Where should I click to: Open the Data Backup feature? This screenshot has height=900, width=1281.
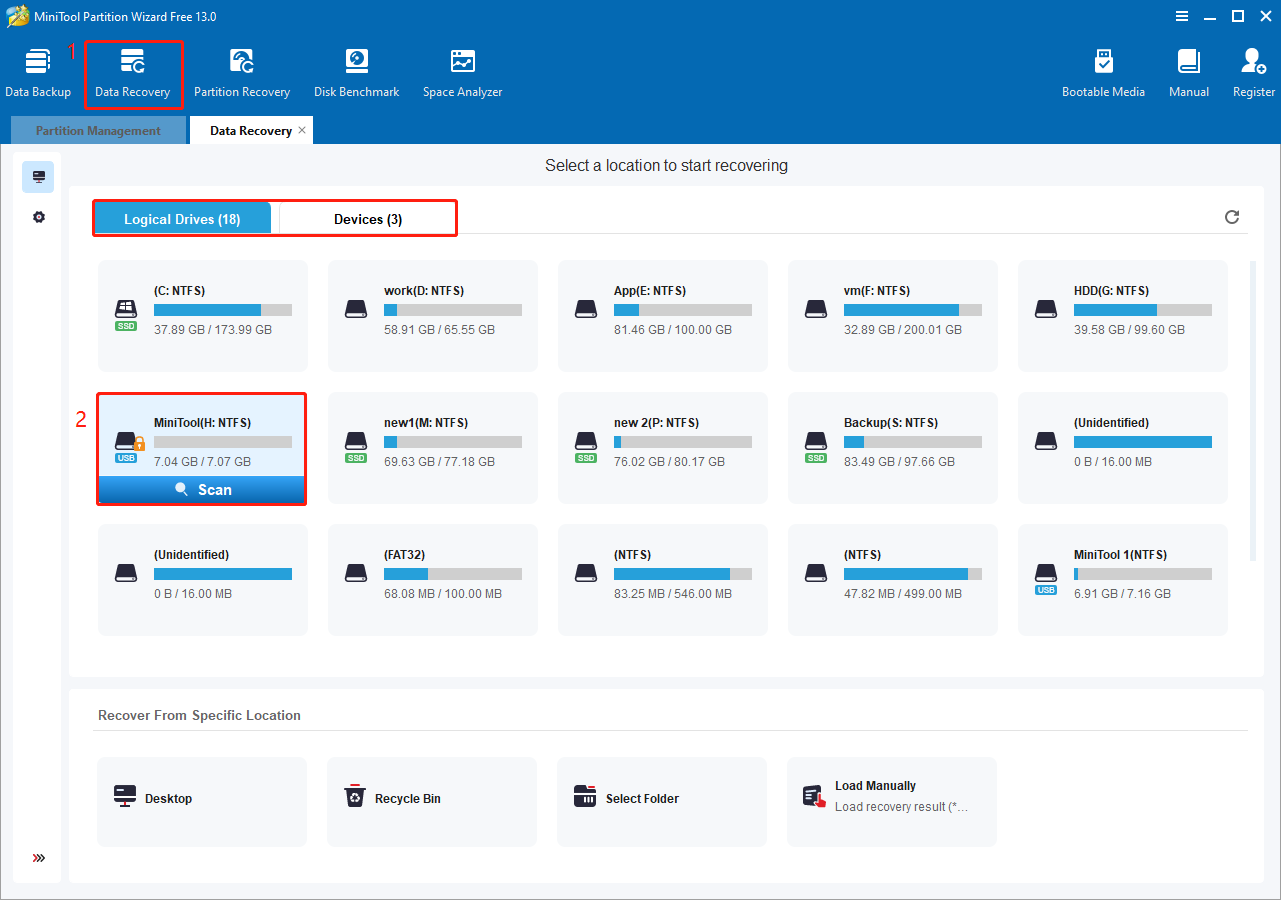click(x=39, y=70)
